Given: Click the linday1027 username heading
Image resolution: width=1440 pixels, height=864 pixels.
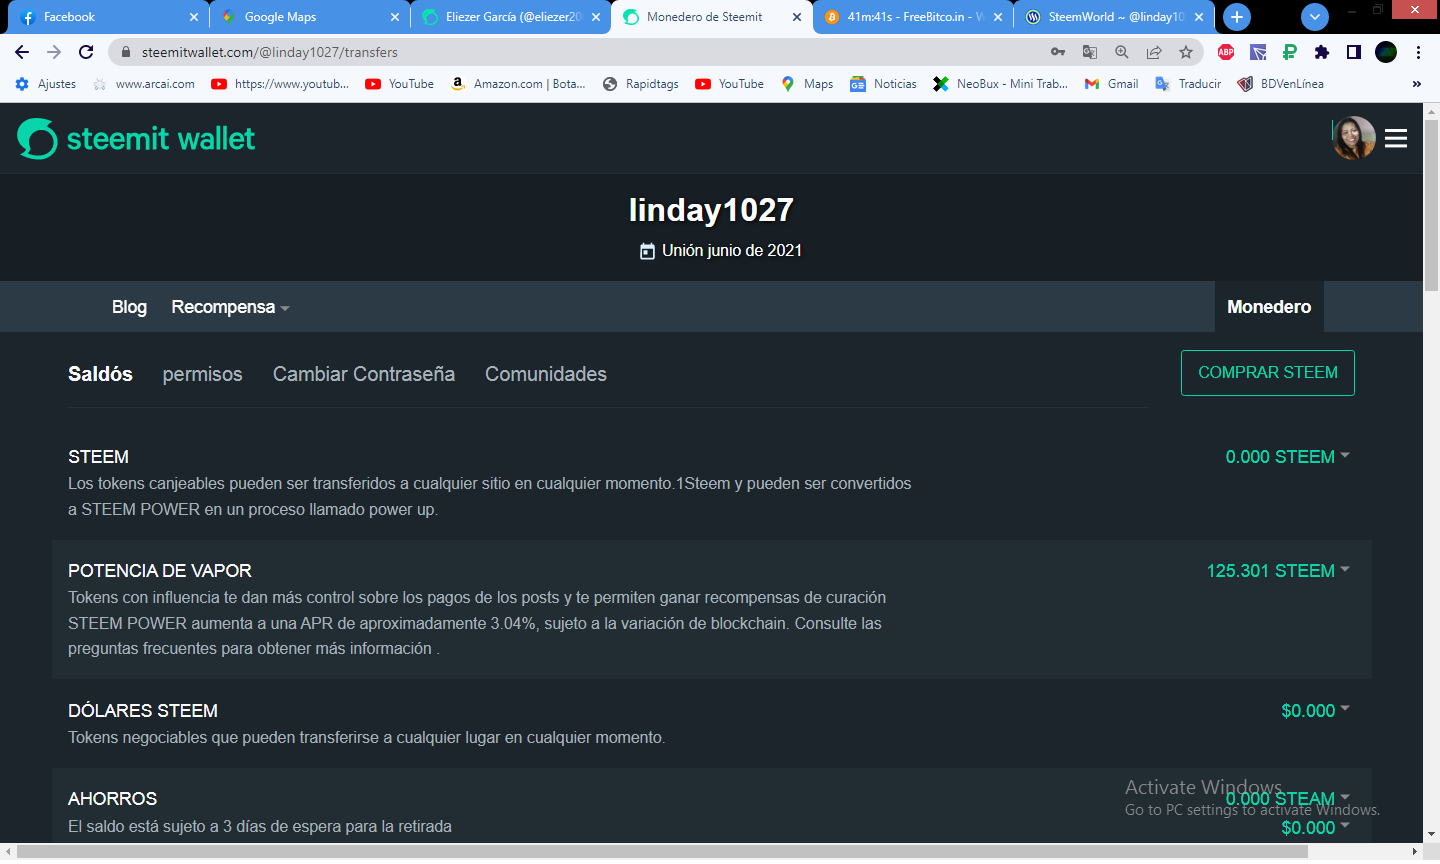Looking at the screenshot, I should coord(711,210).
